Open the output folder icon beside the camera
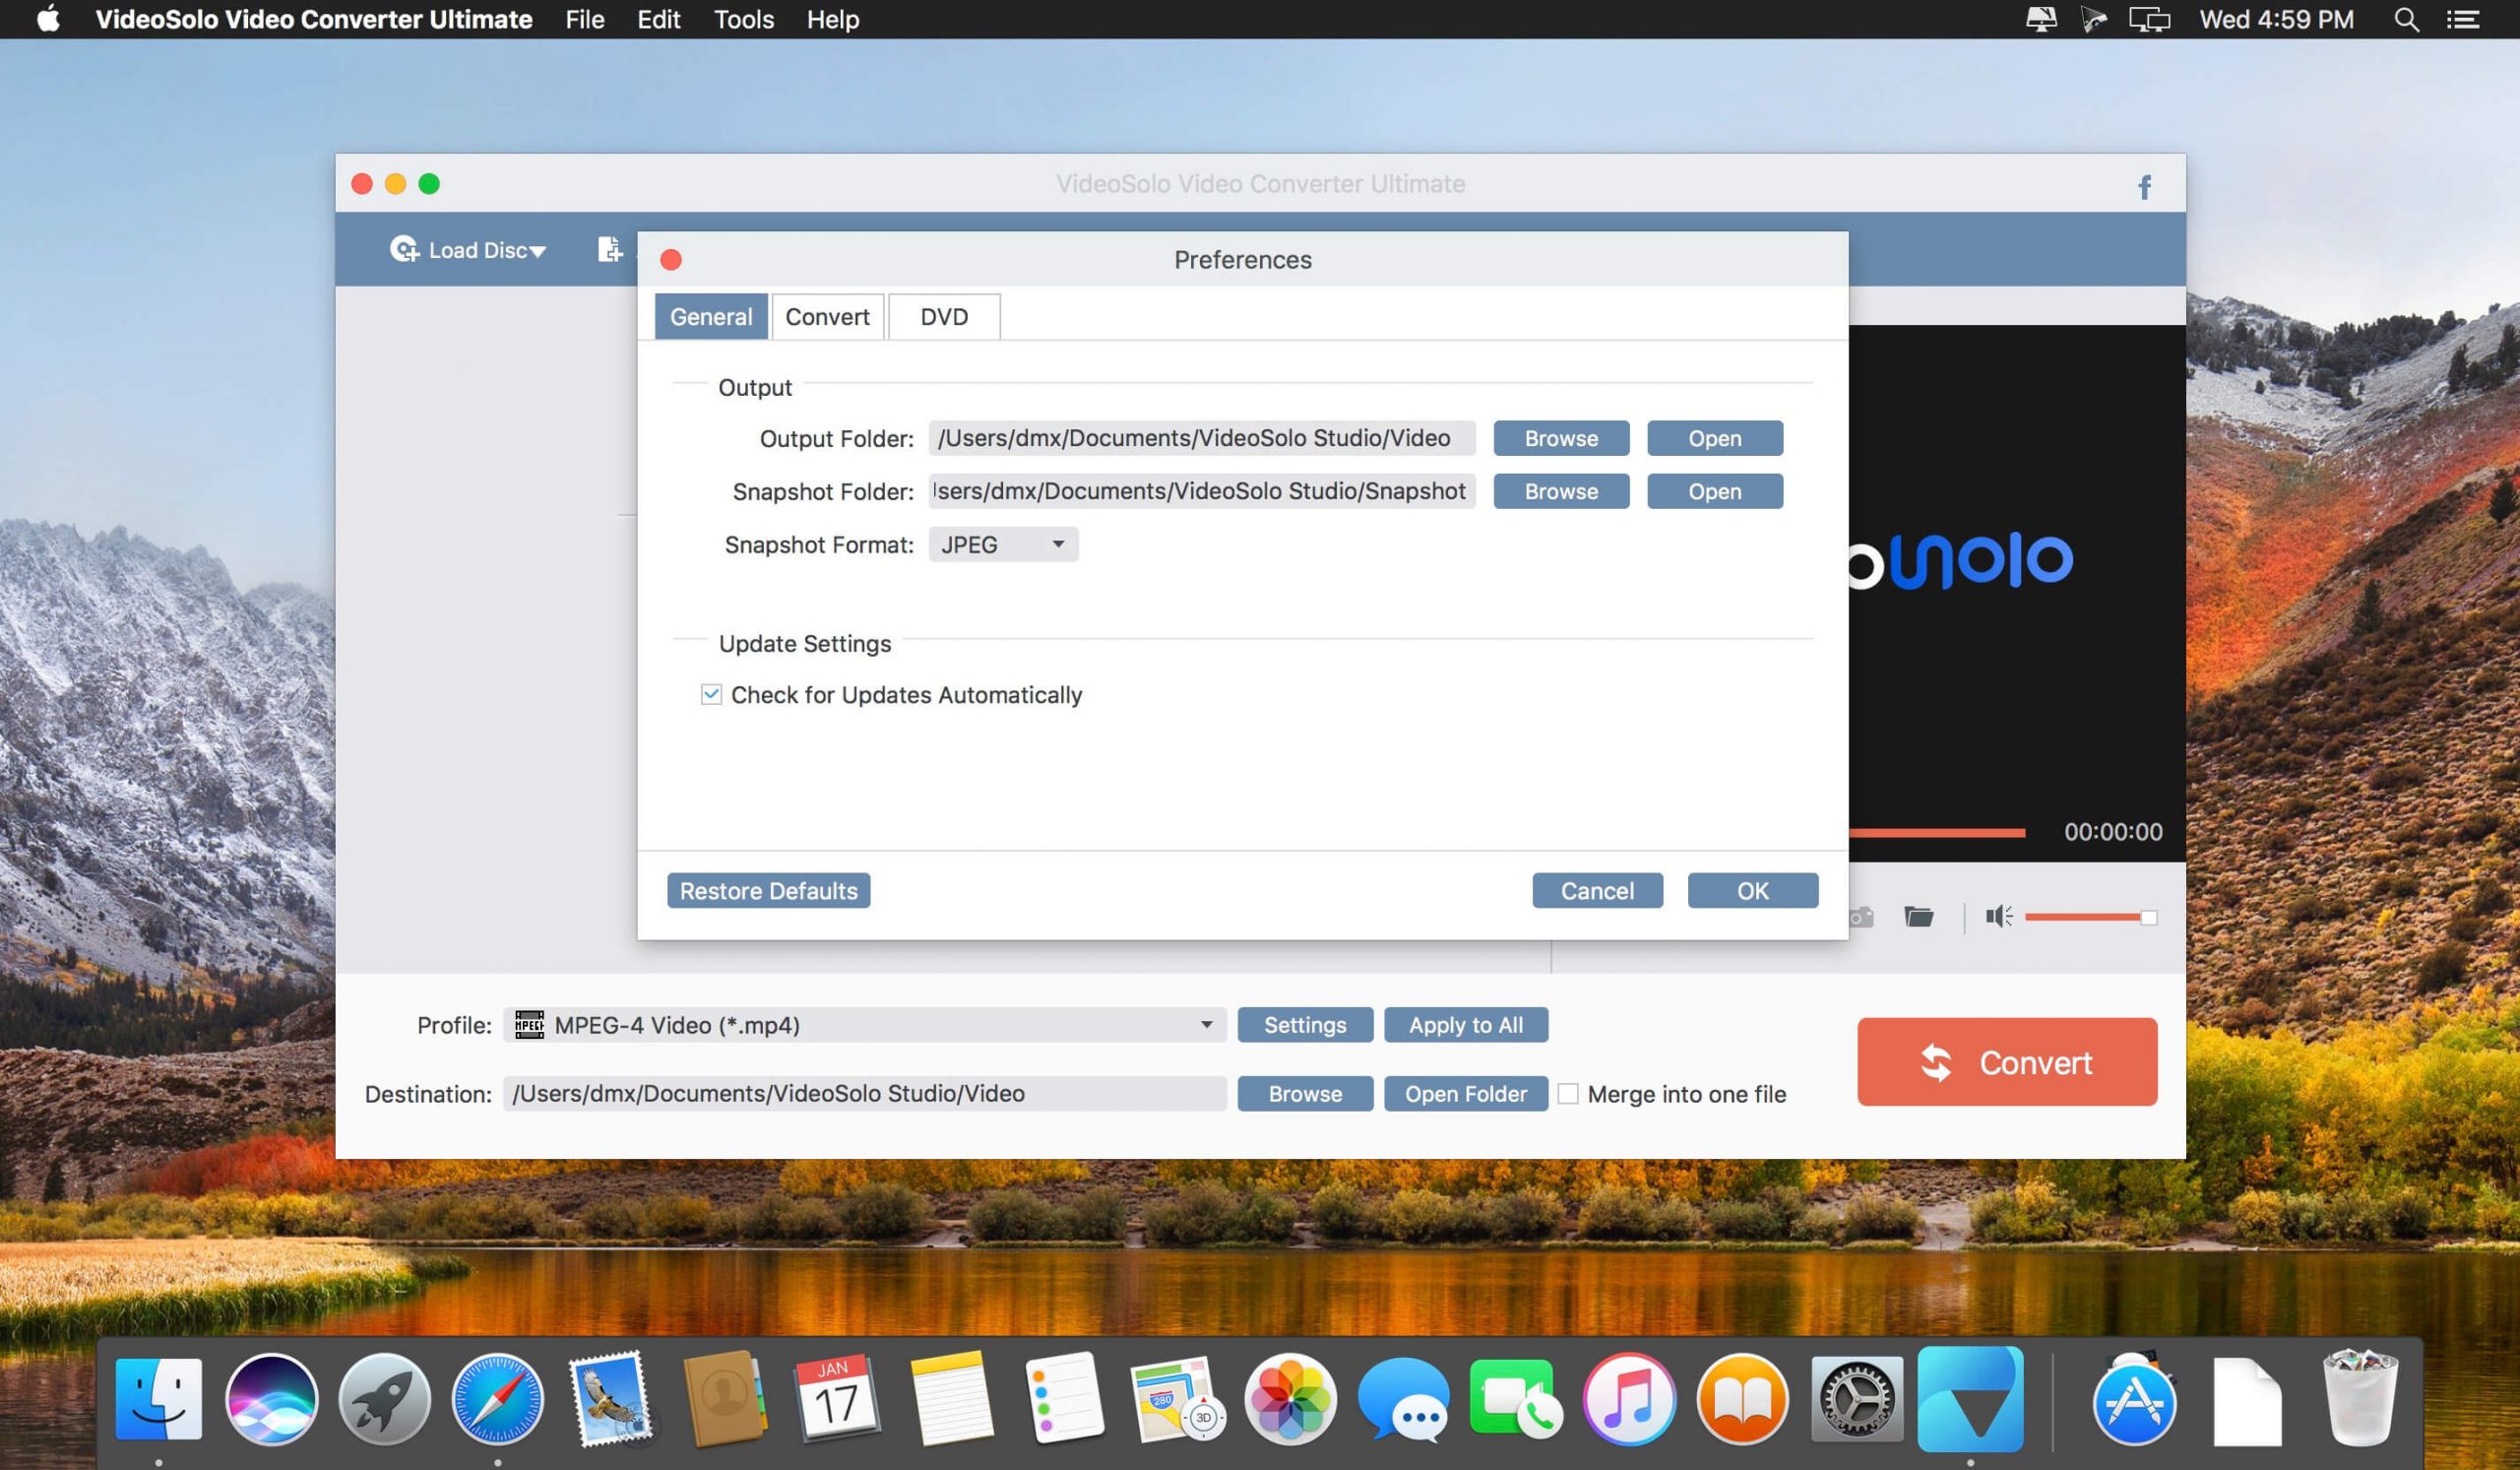 [x=1921, y=916]
